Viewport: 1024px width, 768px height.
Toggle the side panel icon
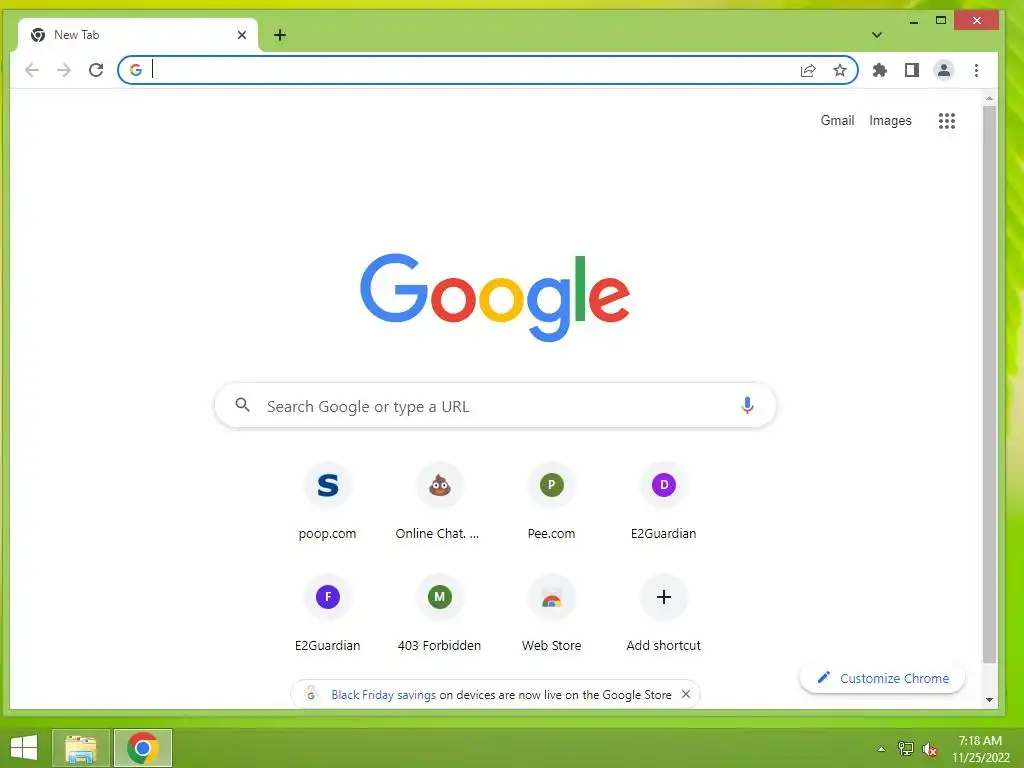click(x=912, y=70)
